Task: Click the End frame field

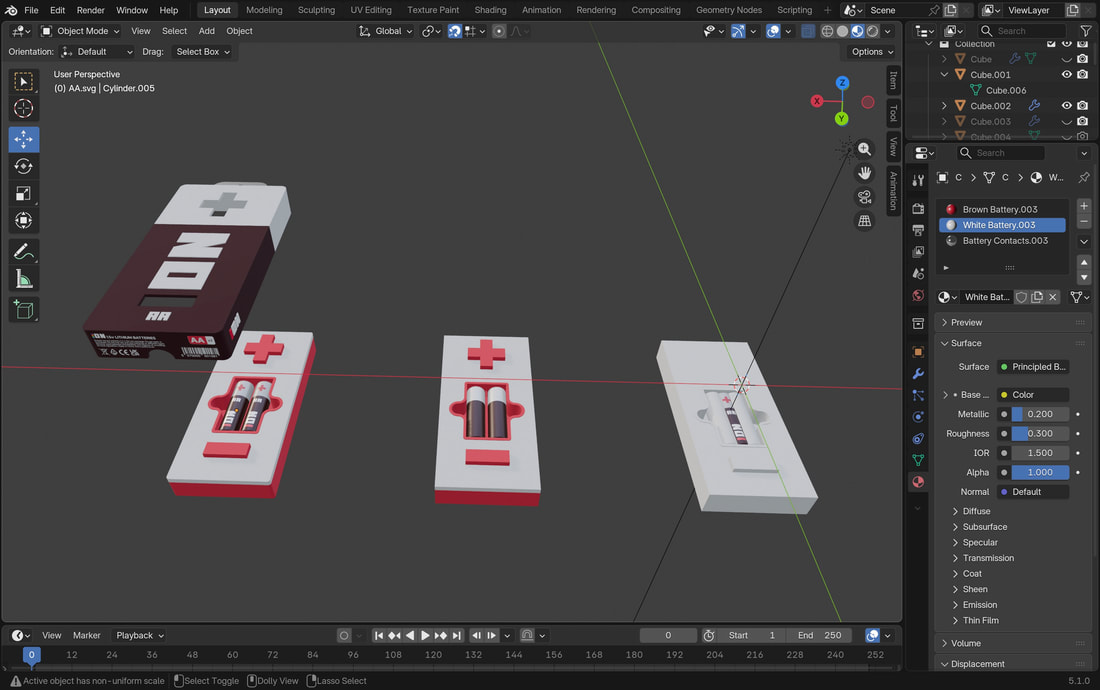Action: point(819,635)
